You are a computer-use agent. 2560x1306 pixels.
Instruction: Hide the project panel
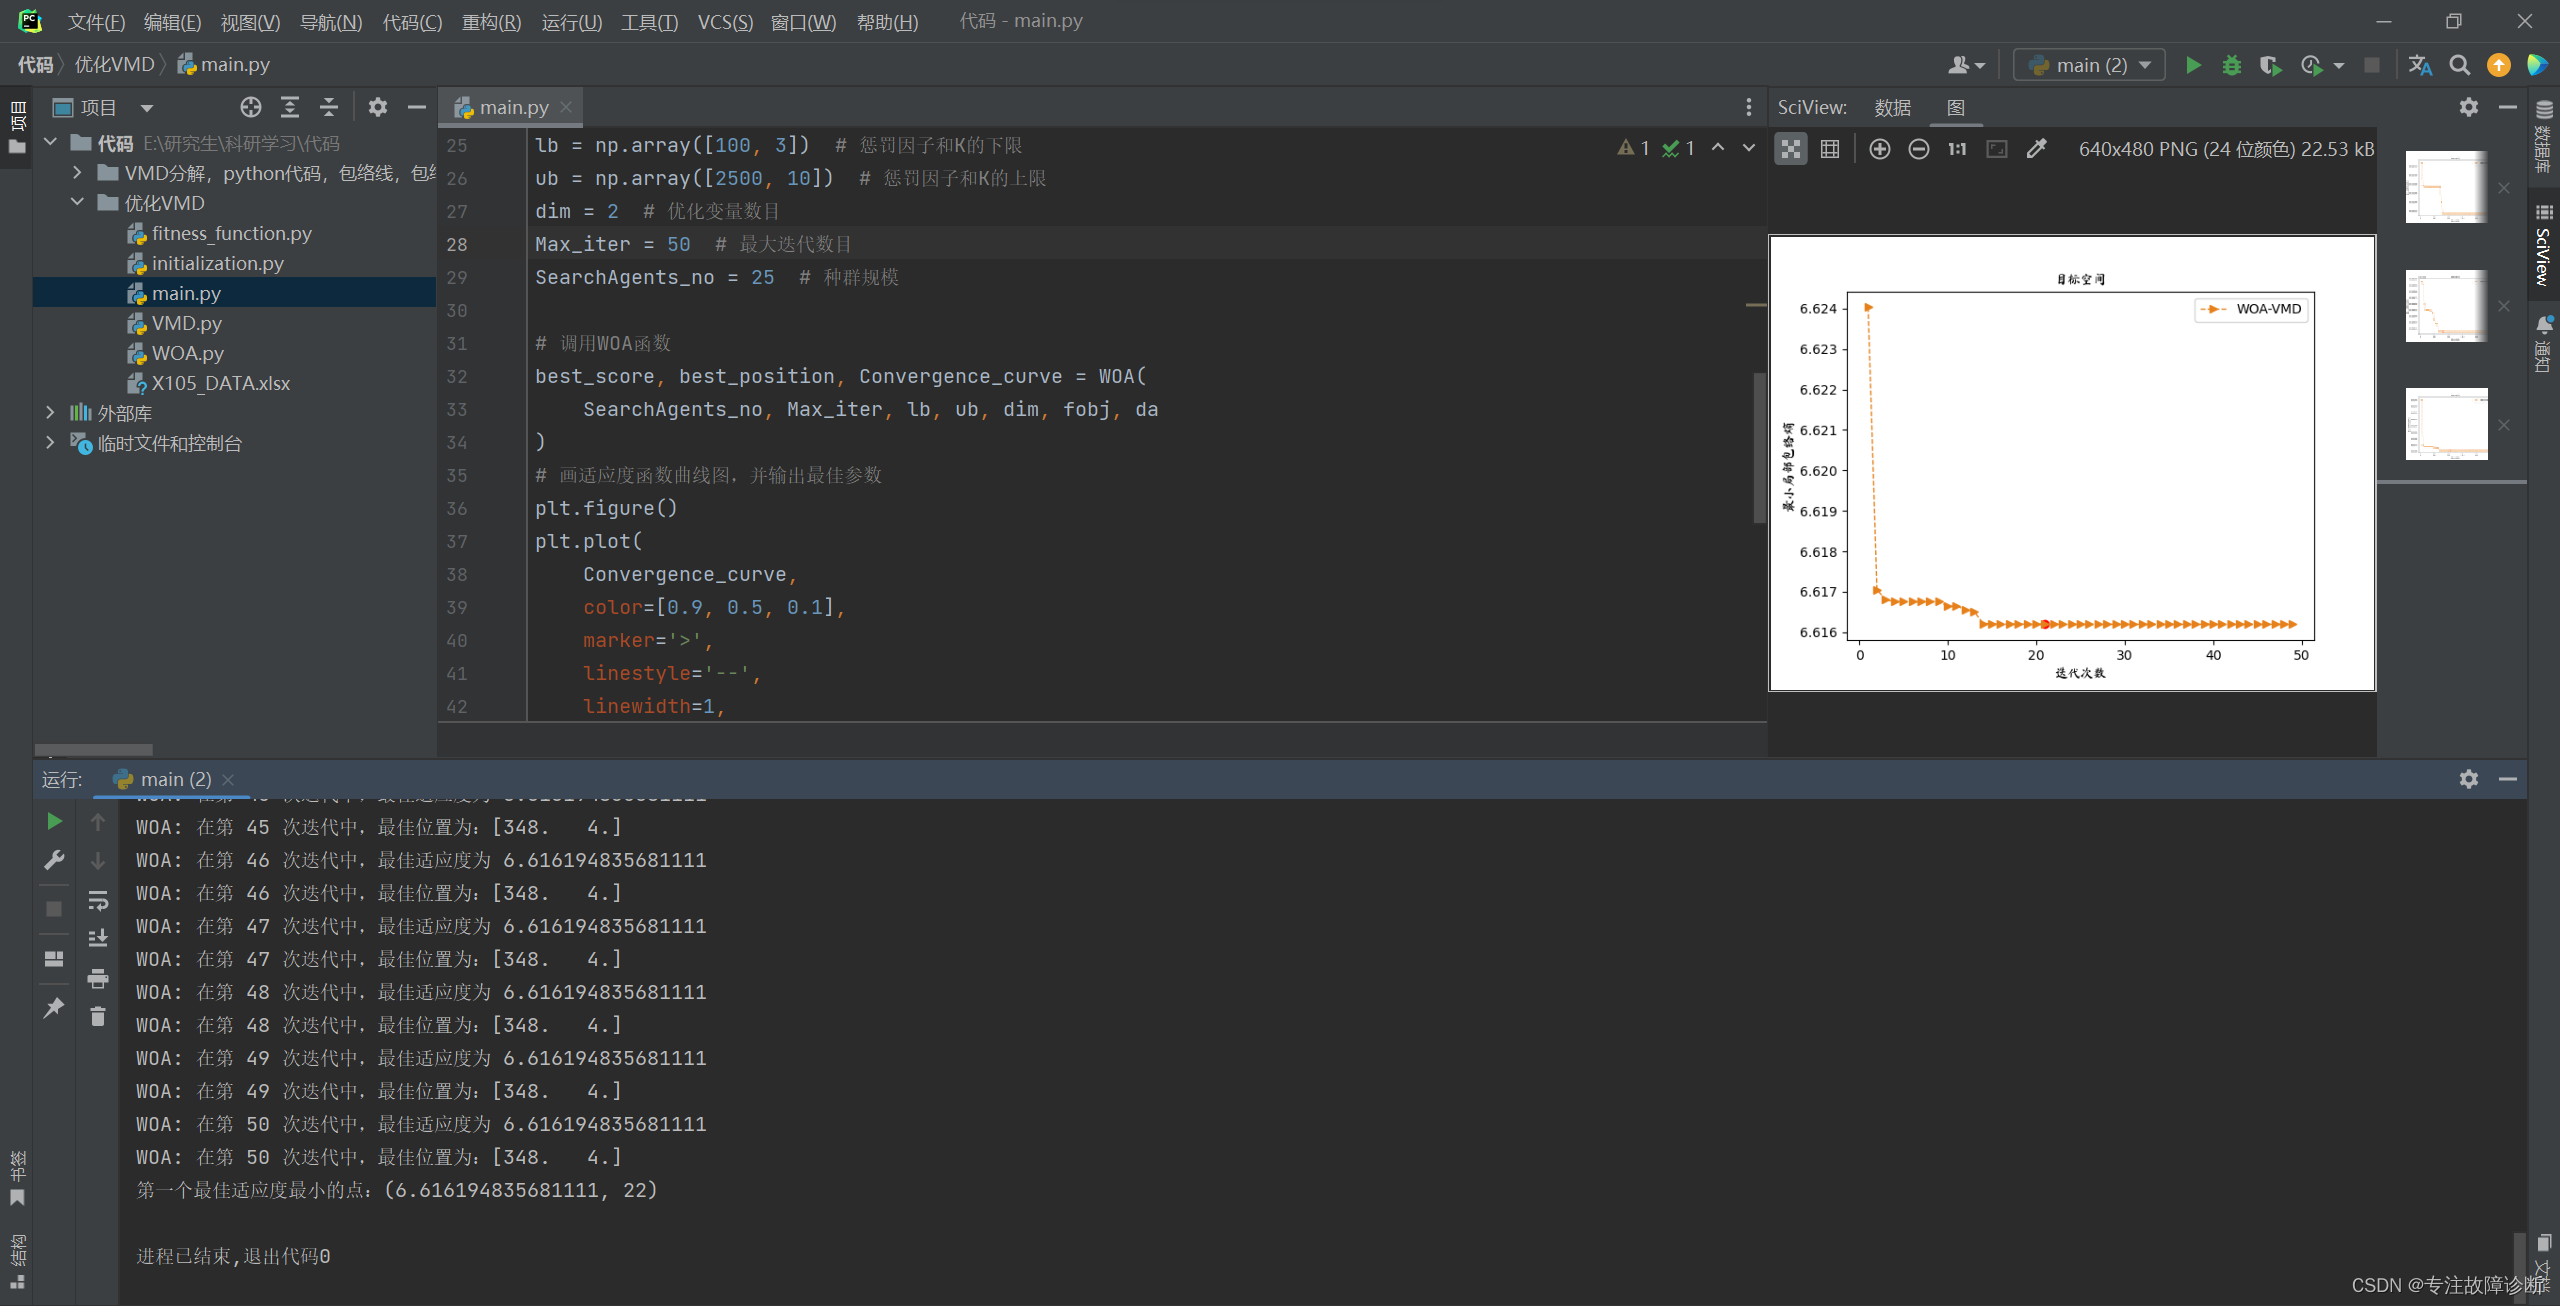pos(416,107)
